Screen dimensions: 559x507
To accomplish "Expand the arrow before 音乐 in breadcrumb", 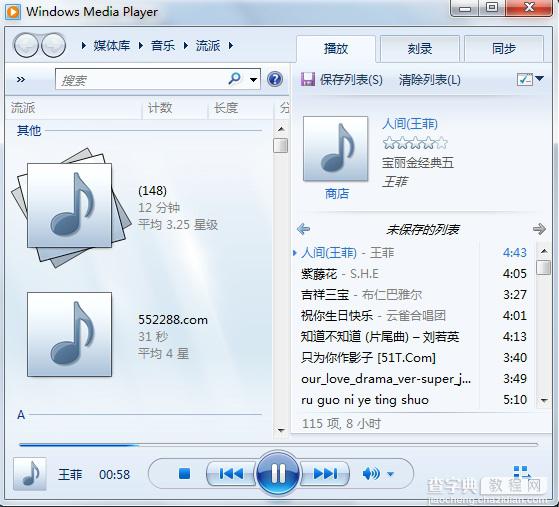I will coord(140,46).
